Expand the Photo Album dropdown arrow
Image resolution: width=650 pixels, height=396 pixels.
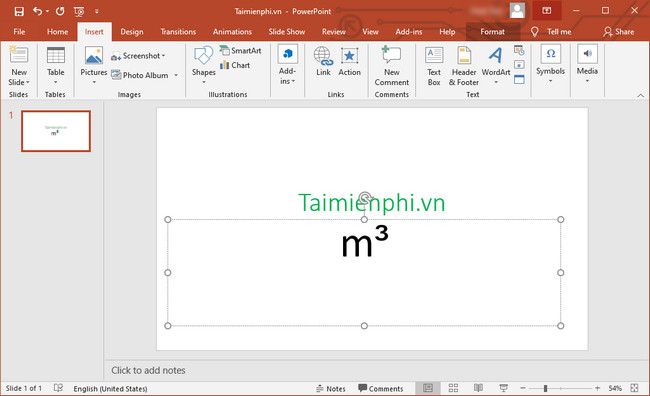[176, 75]
